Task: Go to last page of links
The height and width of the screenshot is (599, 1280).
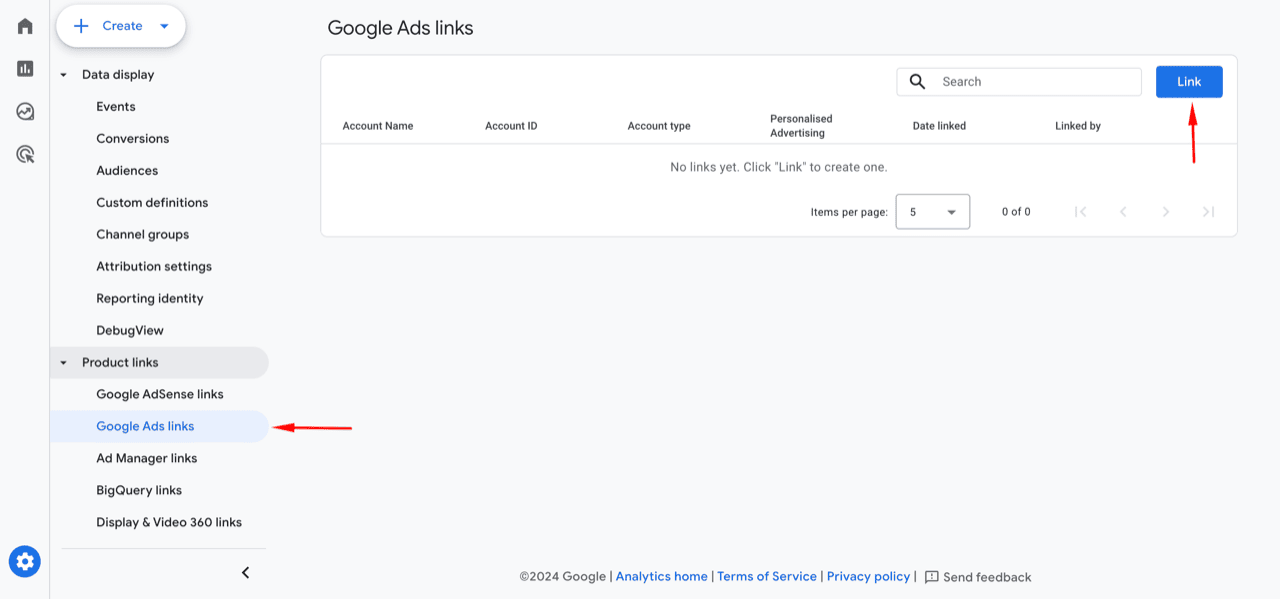Action: (x=1208, y=212)
